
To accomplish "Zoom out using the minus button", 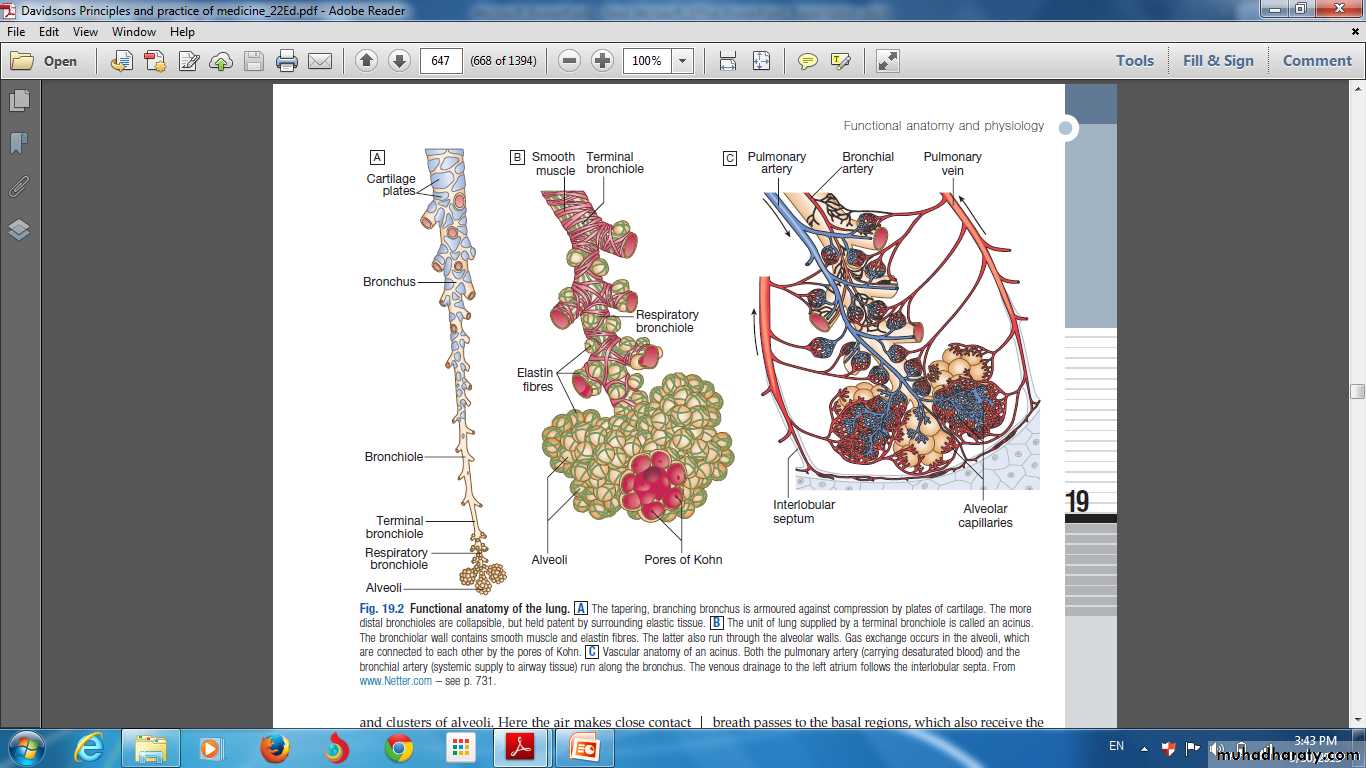I will (x=569, y=61).
